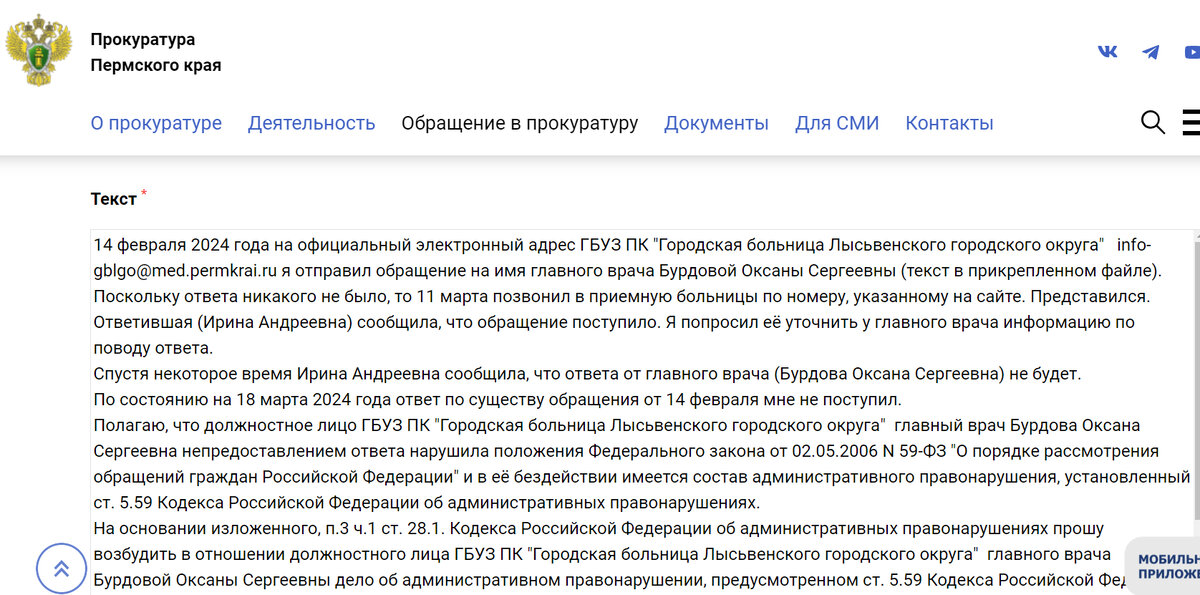Click the scroll-to-top circle arrow
Screen dimensions: 1200x595
click(61, 567)
